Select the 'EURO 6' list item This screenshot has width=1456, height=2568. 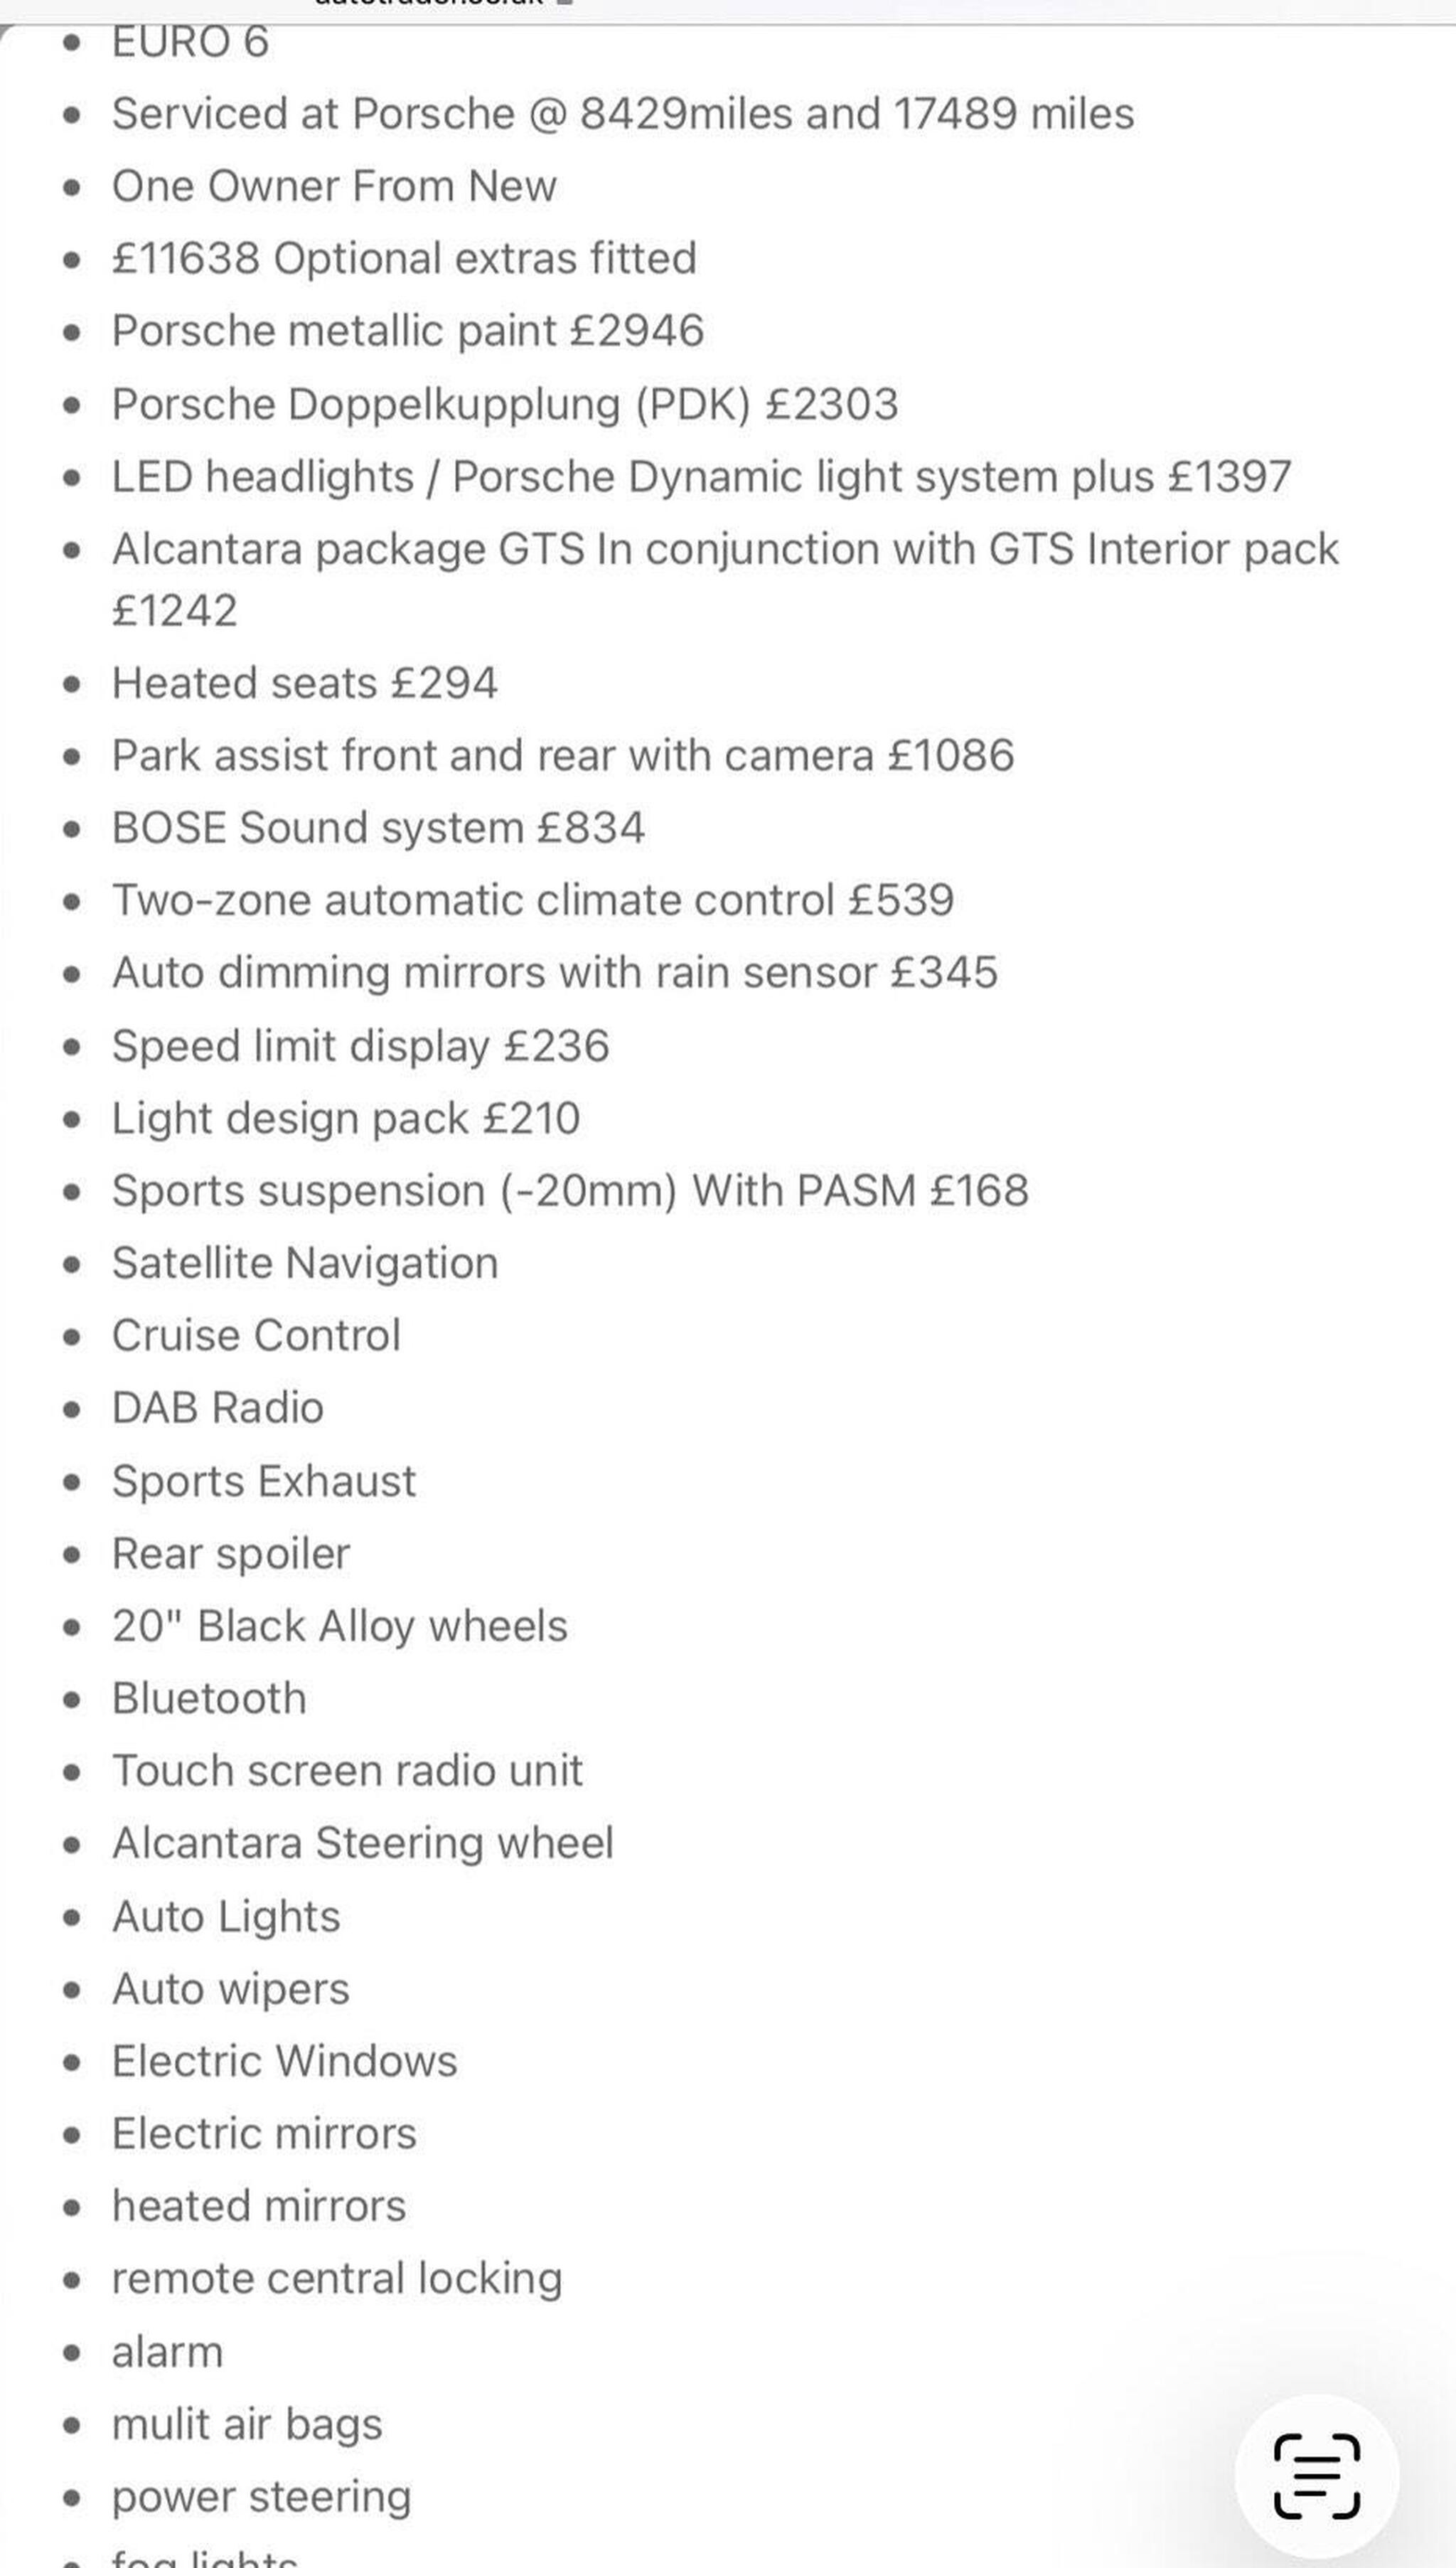[x=190, y=42]
